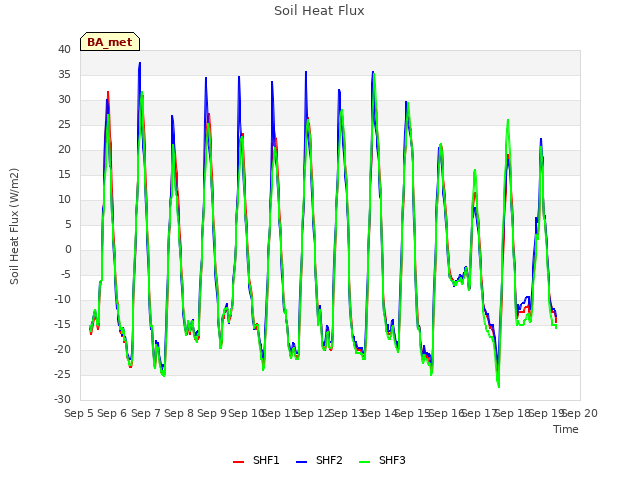Click the green SHF3 legend swatch
The width and height of the screenshot is (640, 480).
click(x=364, y=462)
